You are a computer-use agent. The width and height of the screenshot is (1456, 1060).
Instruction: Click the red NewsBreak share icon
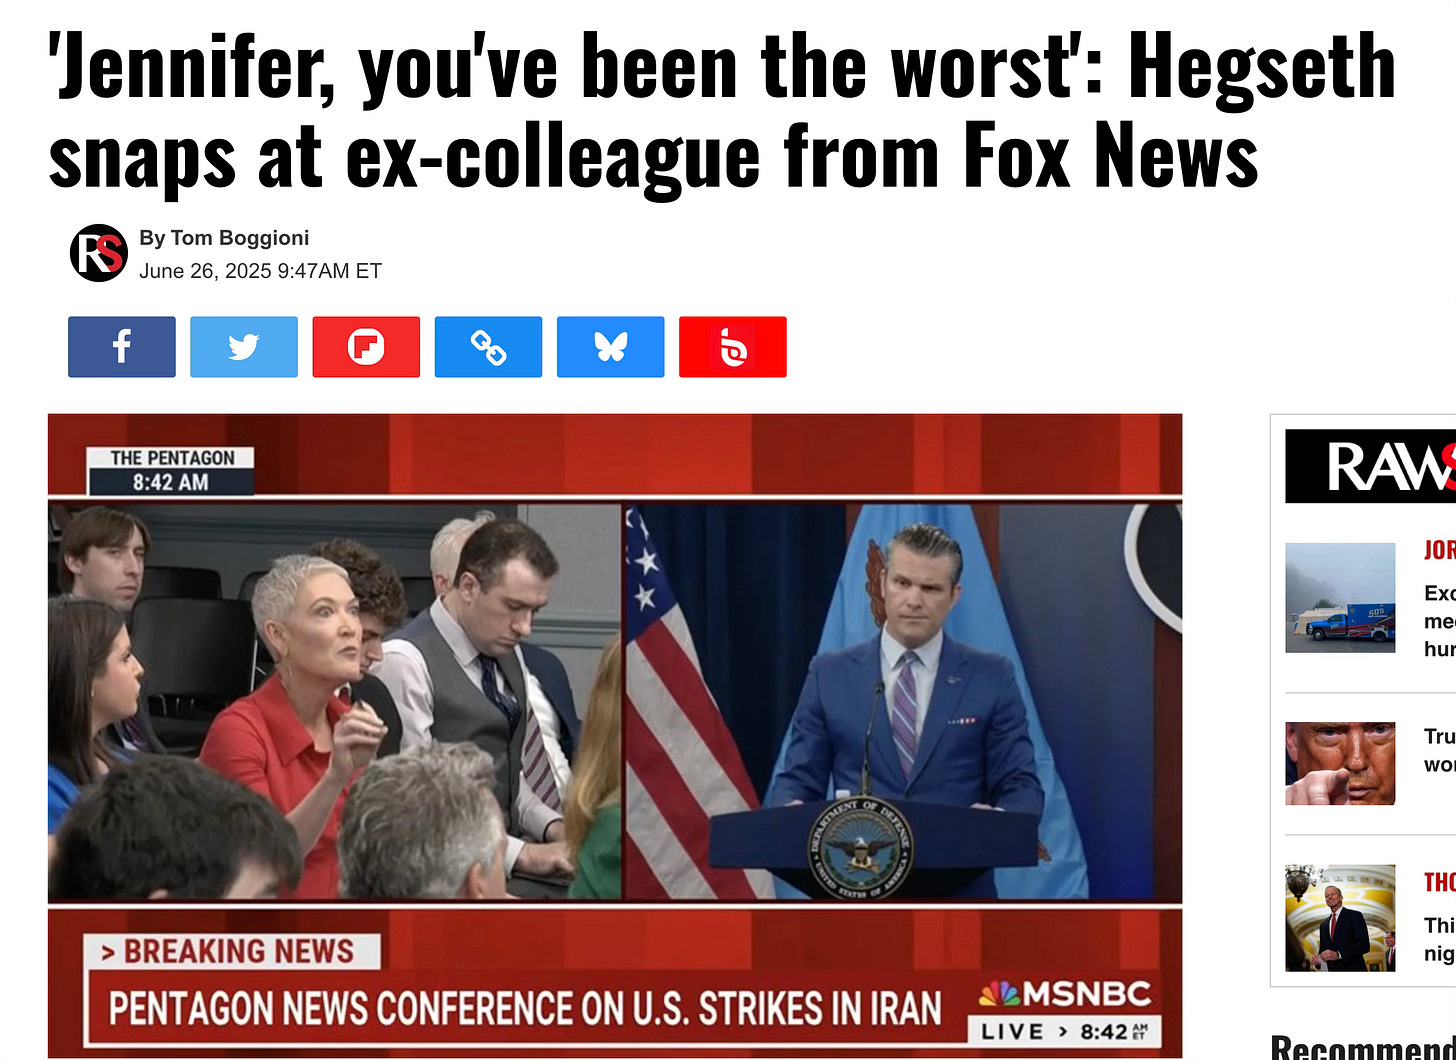click(732, 347)
